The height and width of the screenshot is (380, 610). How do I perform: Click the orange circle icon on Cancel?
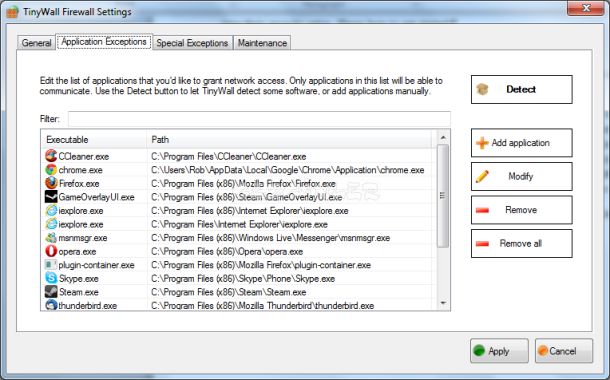(542, 351)
